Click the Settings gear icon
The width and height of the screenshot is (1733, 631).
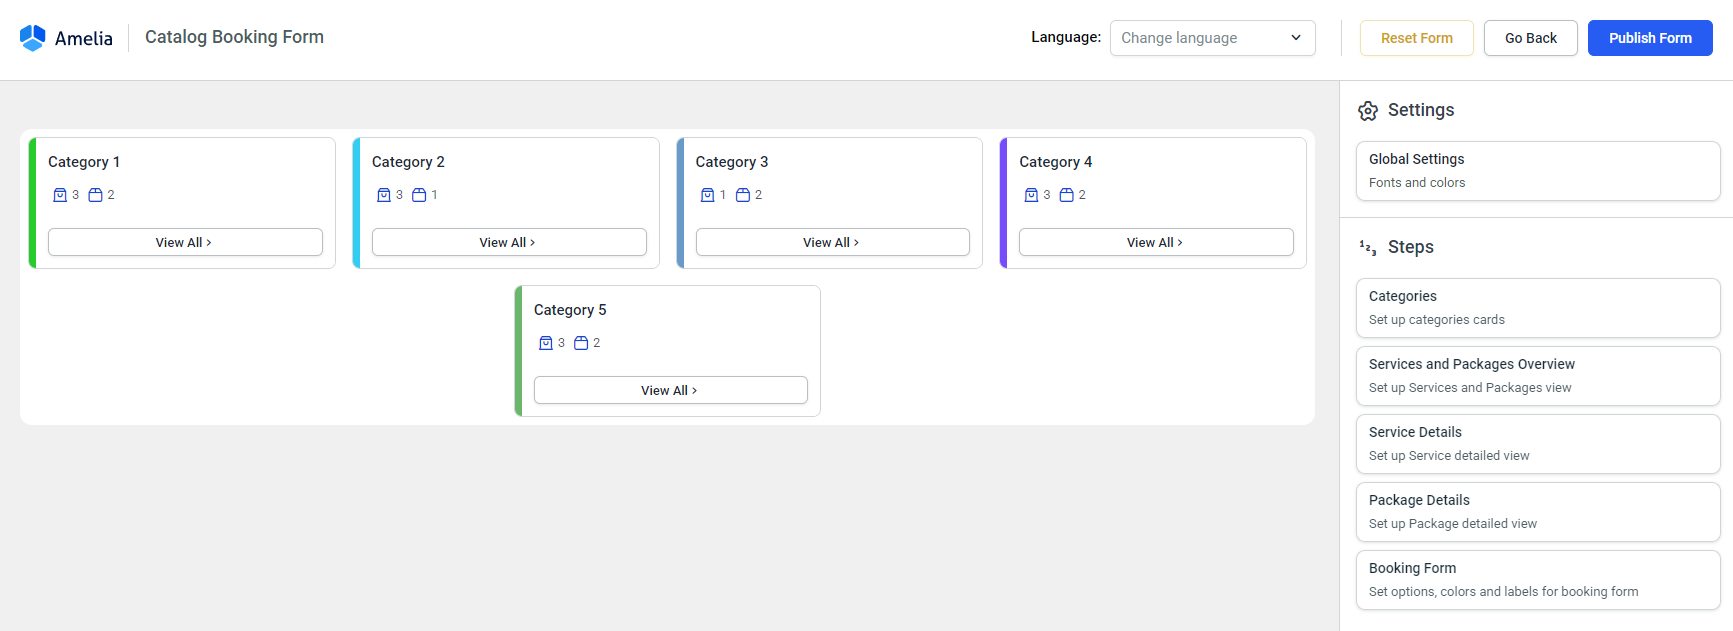coord(1368,111)
